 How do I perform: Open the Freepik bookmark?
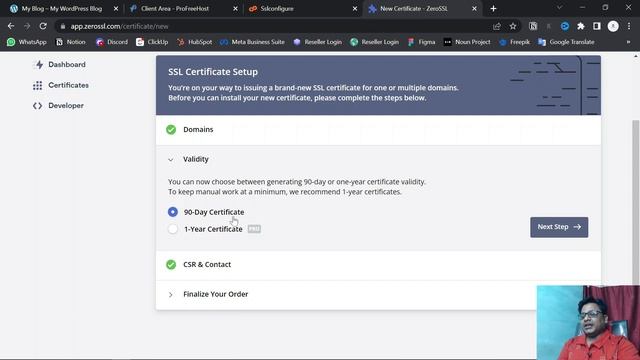514,42
